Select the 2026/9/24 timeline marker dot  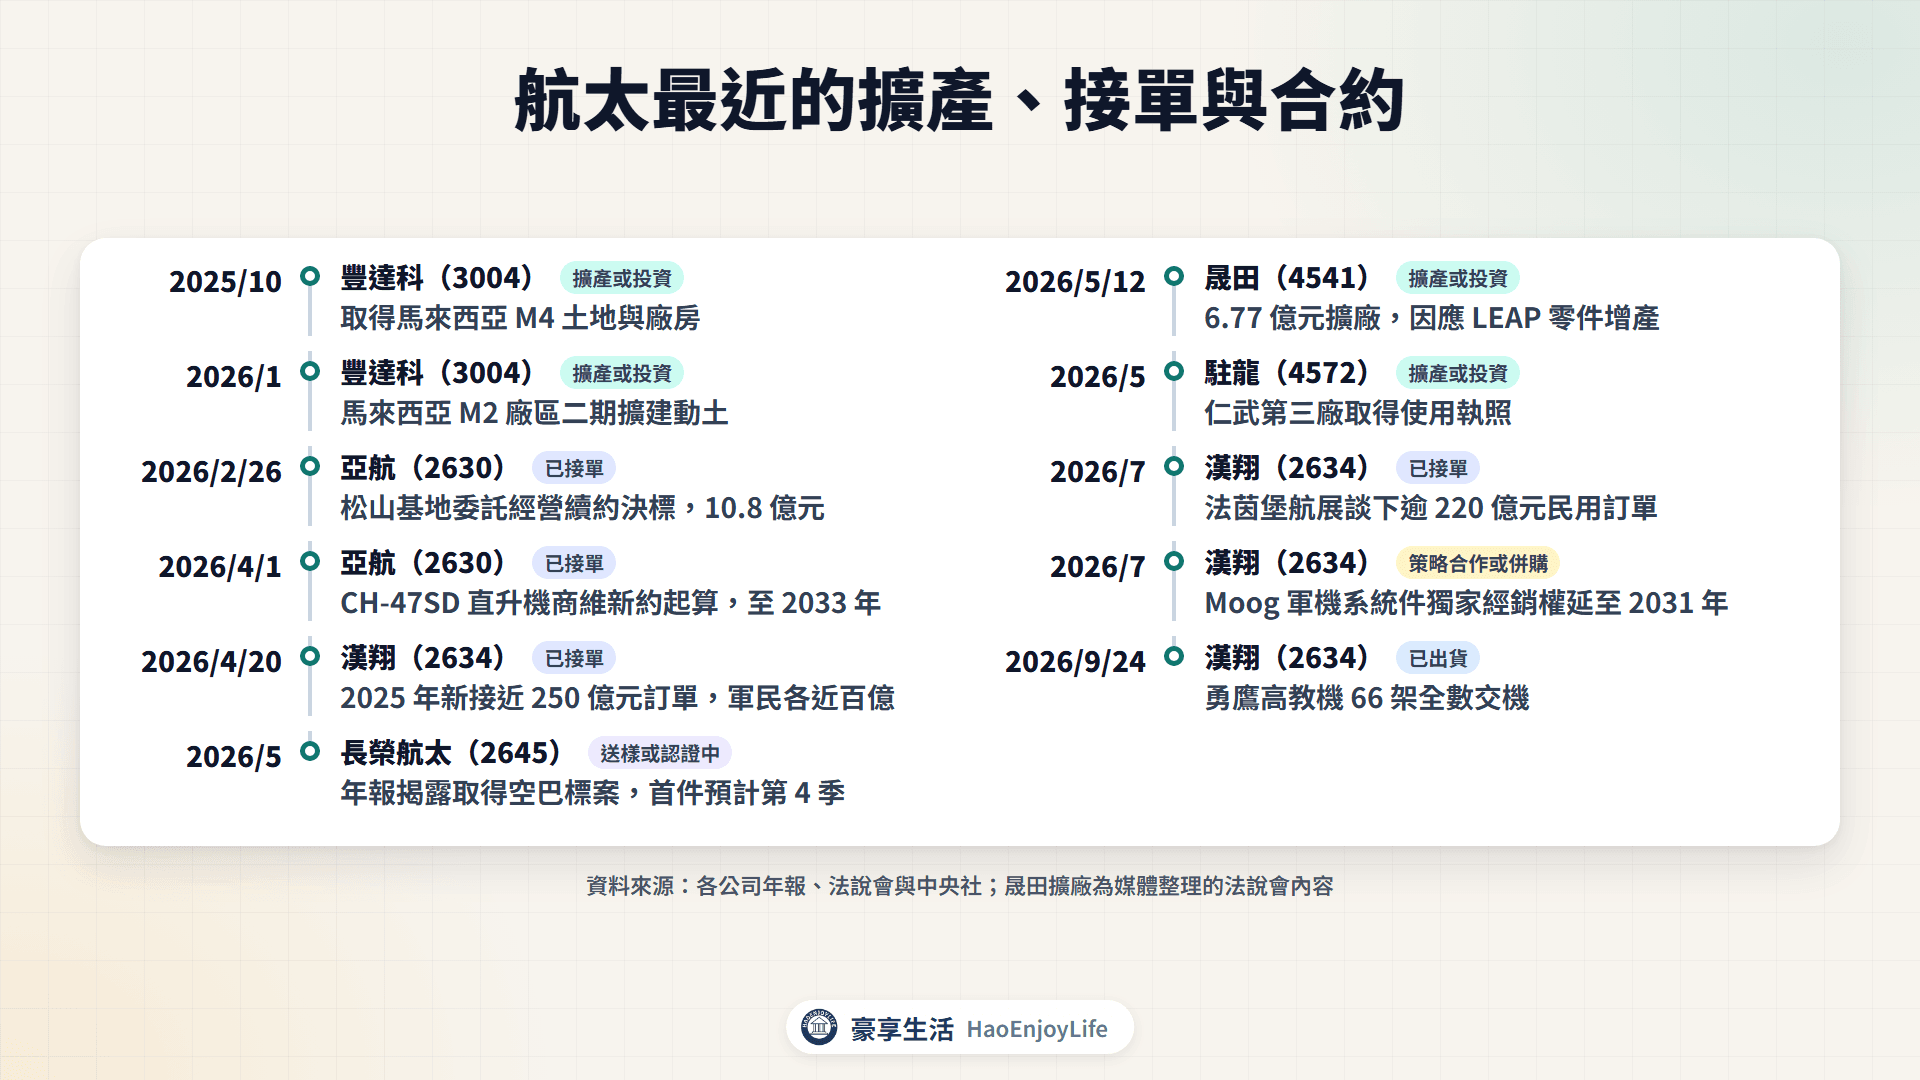(1174, 656)
